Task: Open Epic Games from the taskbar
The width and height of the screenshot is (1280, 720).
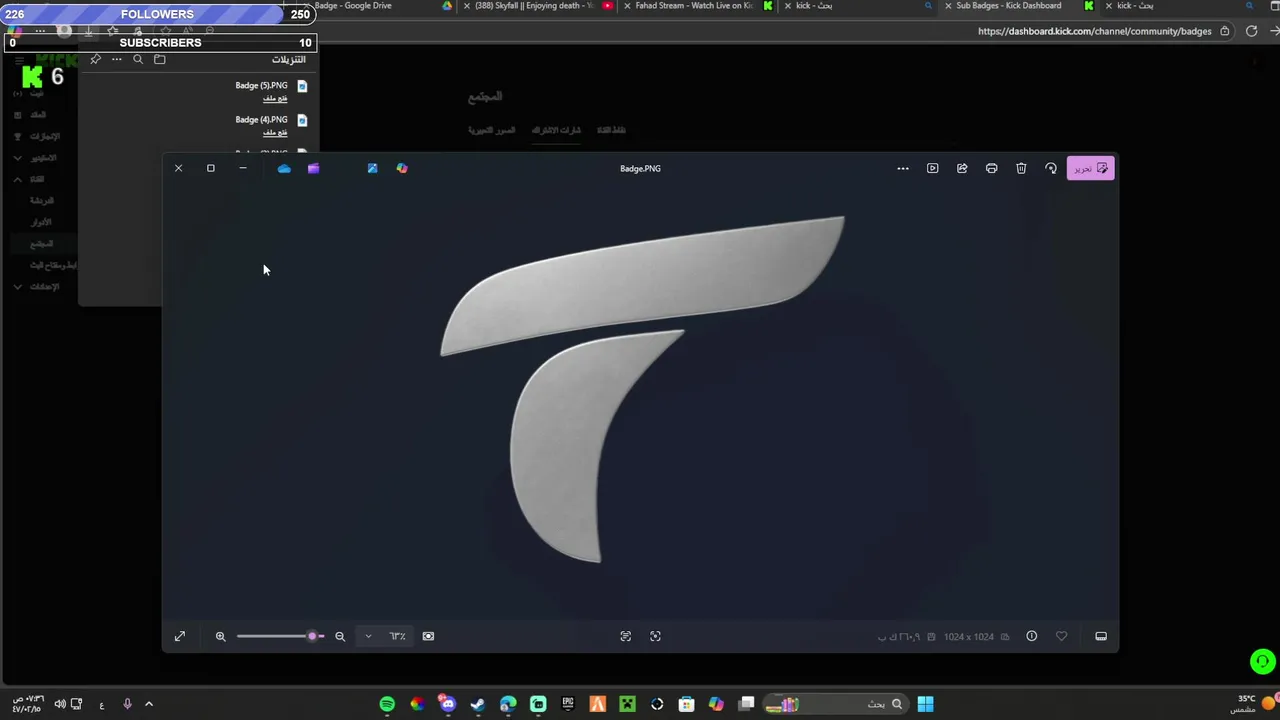Action: click(x=568, y=704)
